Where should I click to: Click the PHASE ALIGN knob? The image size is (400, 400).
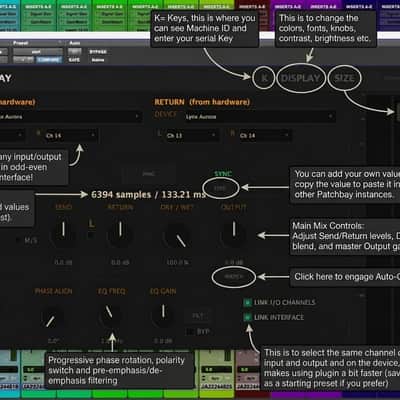pos(52,318)
